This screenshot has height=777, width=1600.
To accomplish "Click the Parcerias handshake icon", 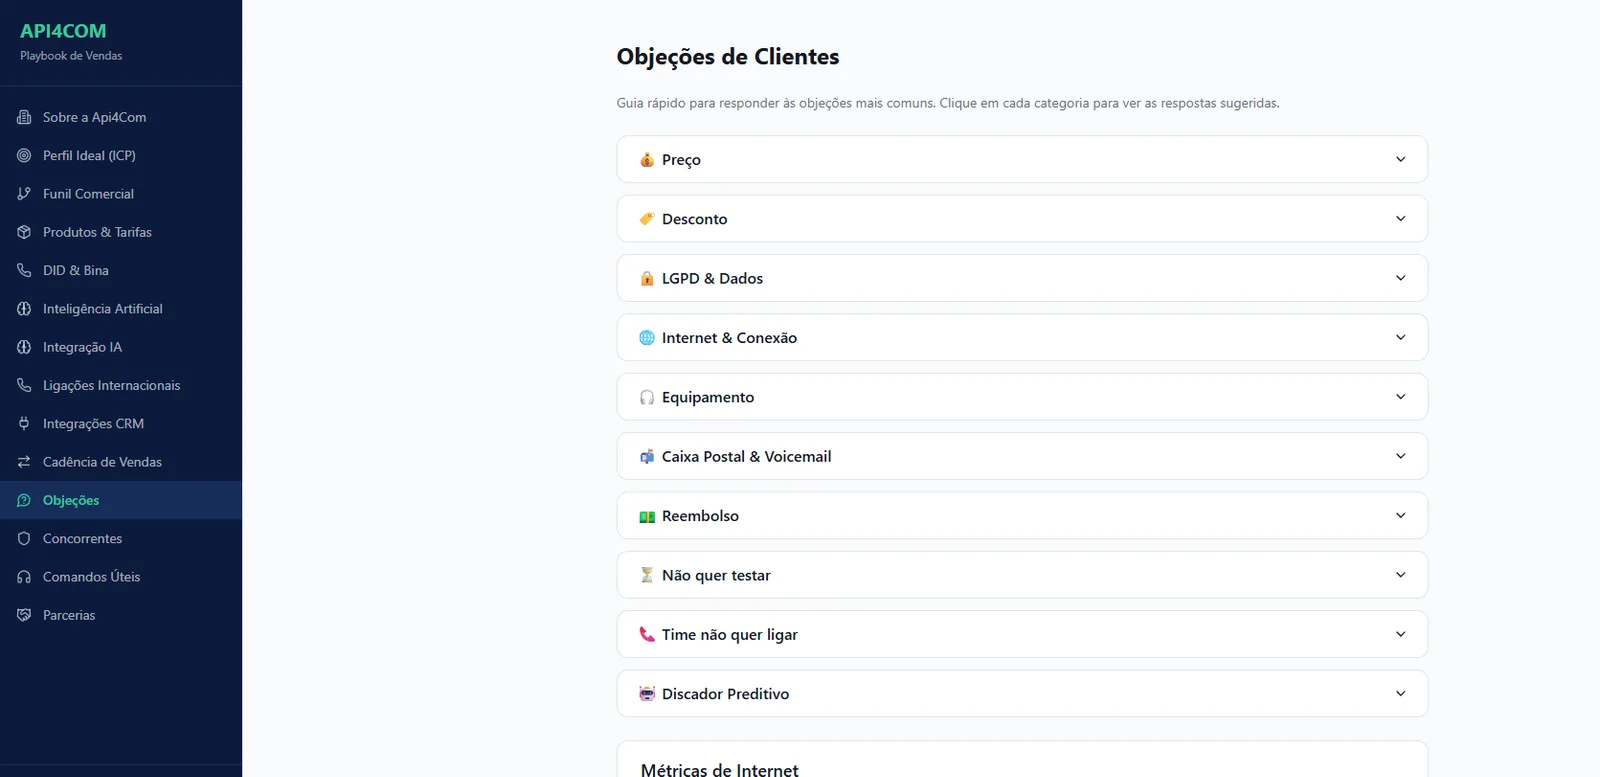I will pyautogui.click(x=24, y=615).
